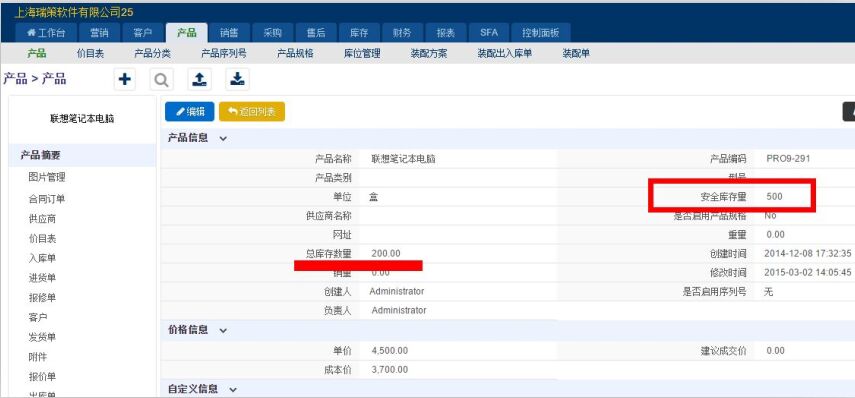Open the 工作台 tab
The height and width of the screenshot is (398, 855).
(x=46, y=33)
